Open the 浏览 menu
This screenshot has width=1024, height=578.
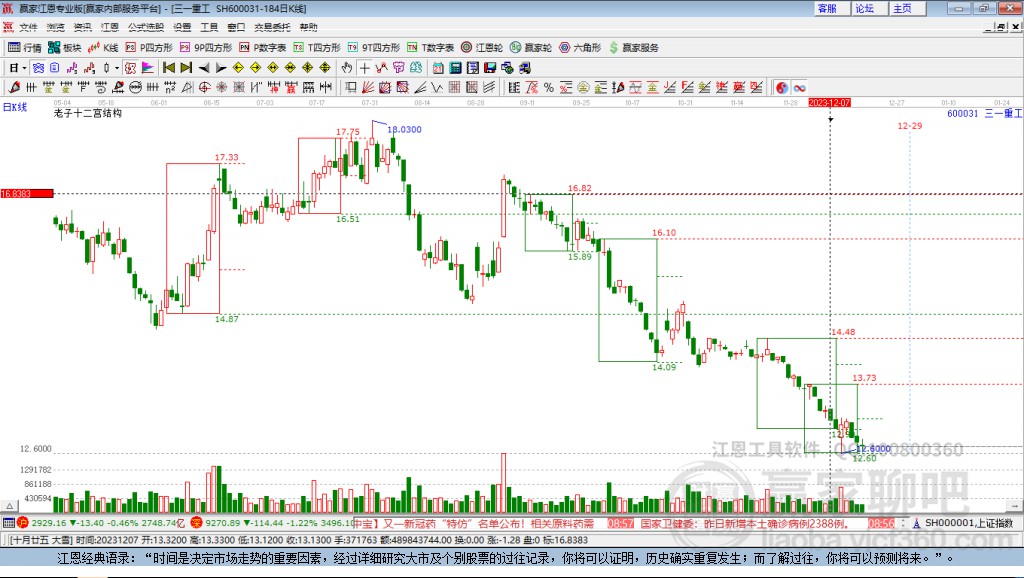(56, 27)
